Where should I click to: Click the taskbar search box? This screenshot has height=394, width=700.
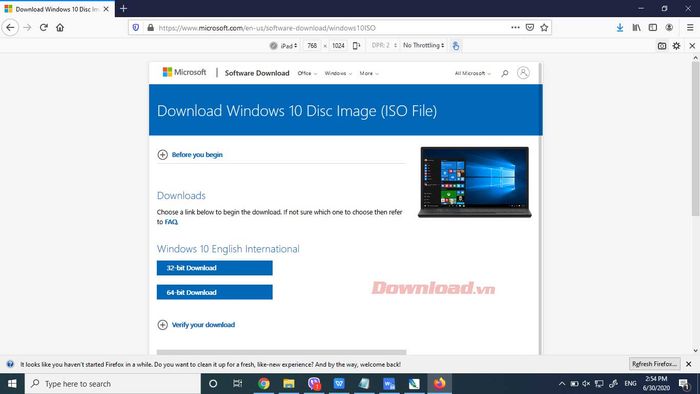coord(112,384)
